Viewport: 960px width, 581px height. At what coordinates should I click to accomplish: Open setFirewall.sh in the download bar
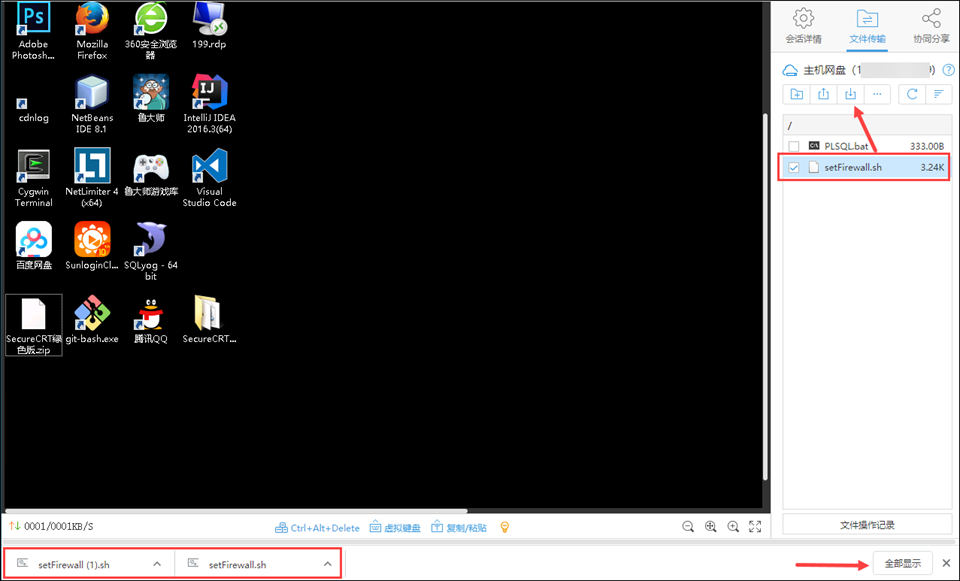pyautogui.click(x=237, y=564)
